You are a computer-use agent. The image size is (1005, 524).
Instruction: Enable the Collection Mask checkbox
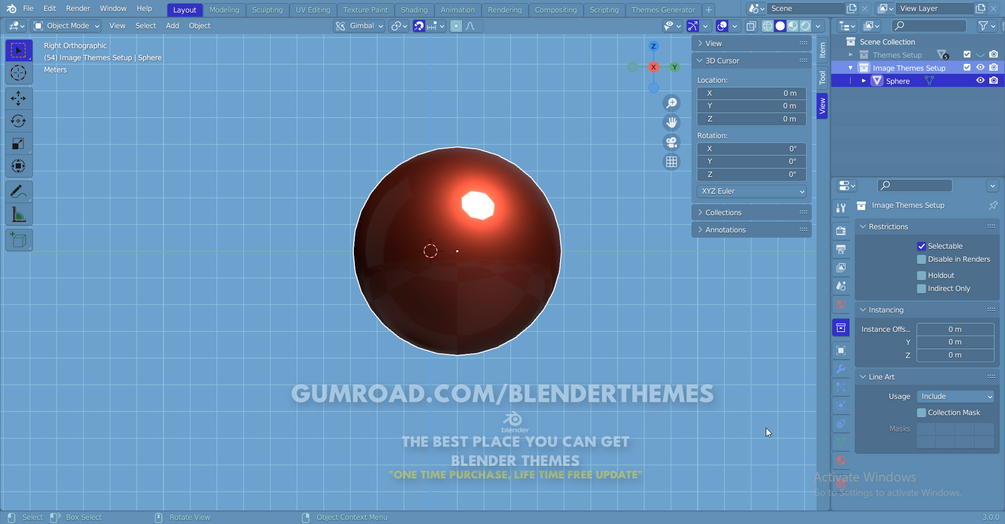point(921,413)
